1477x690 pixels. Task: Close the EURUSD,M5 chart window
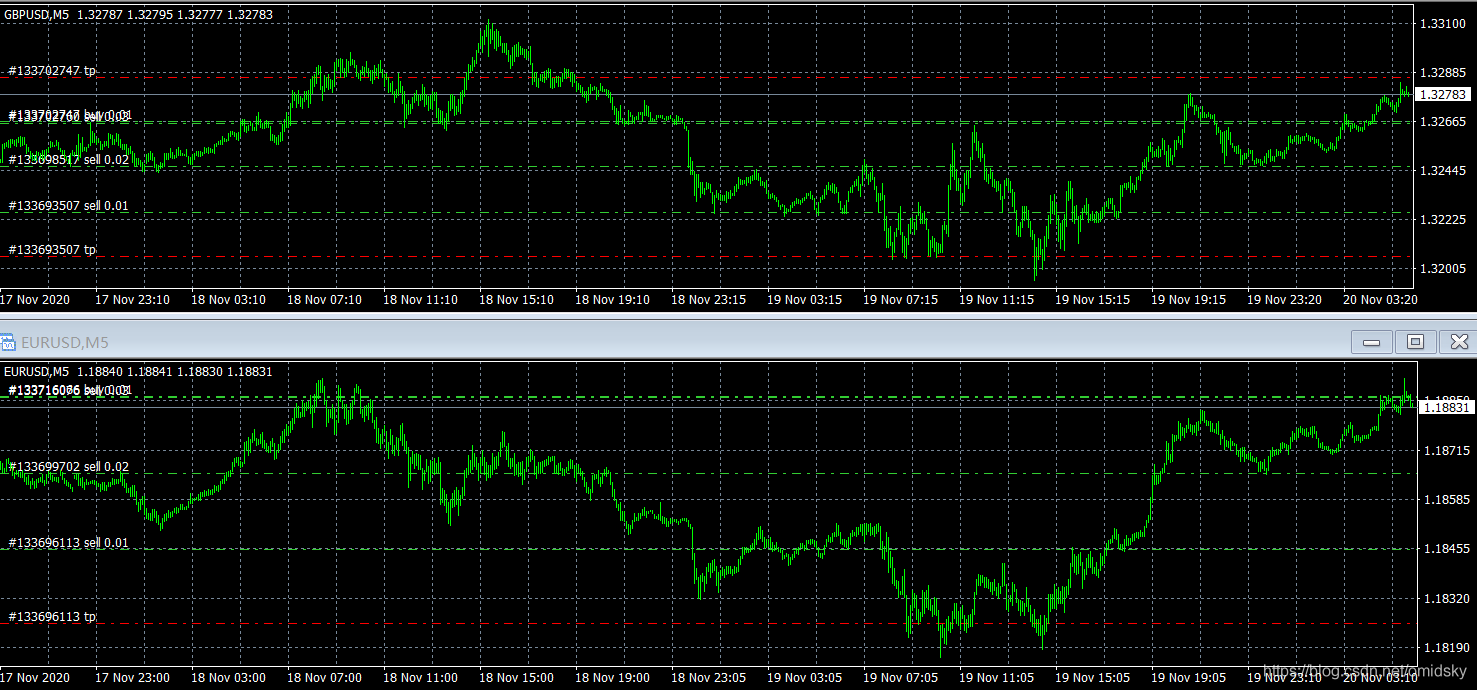1458,342
